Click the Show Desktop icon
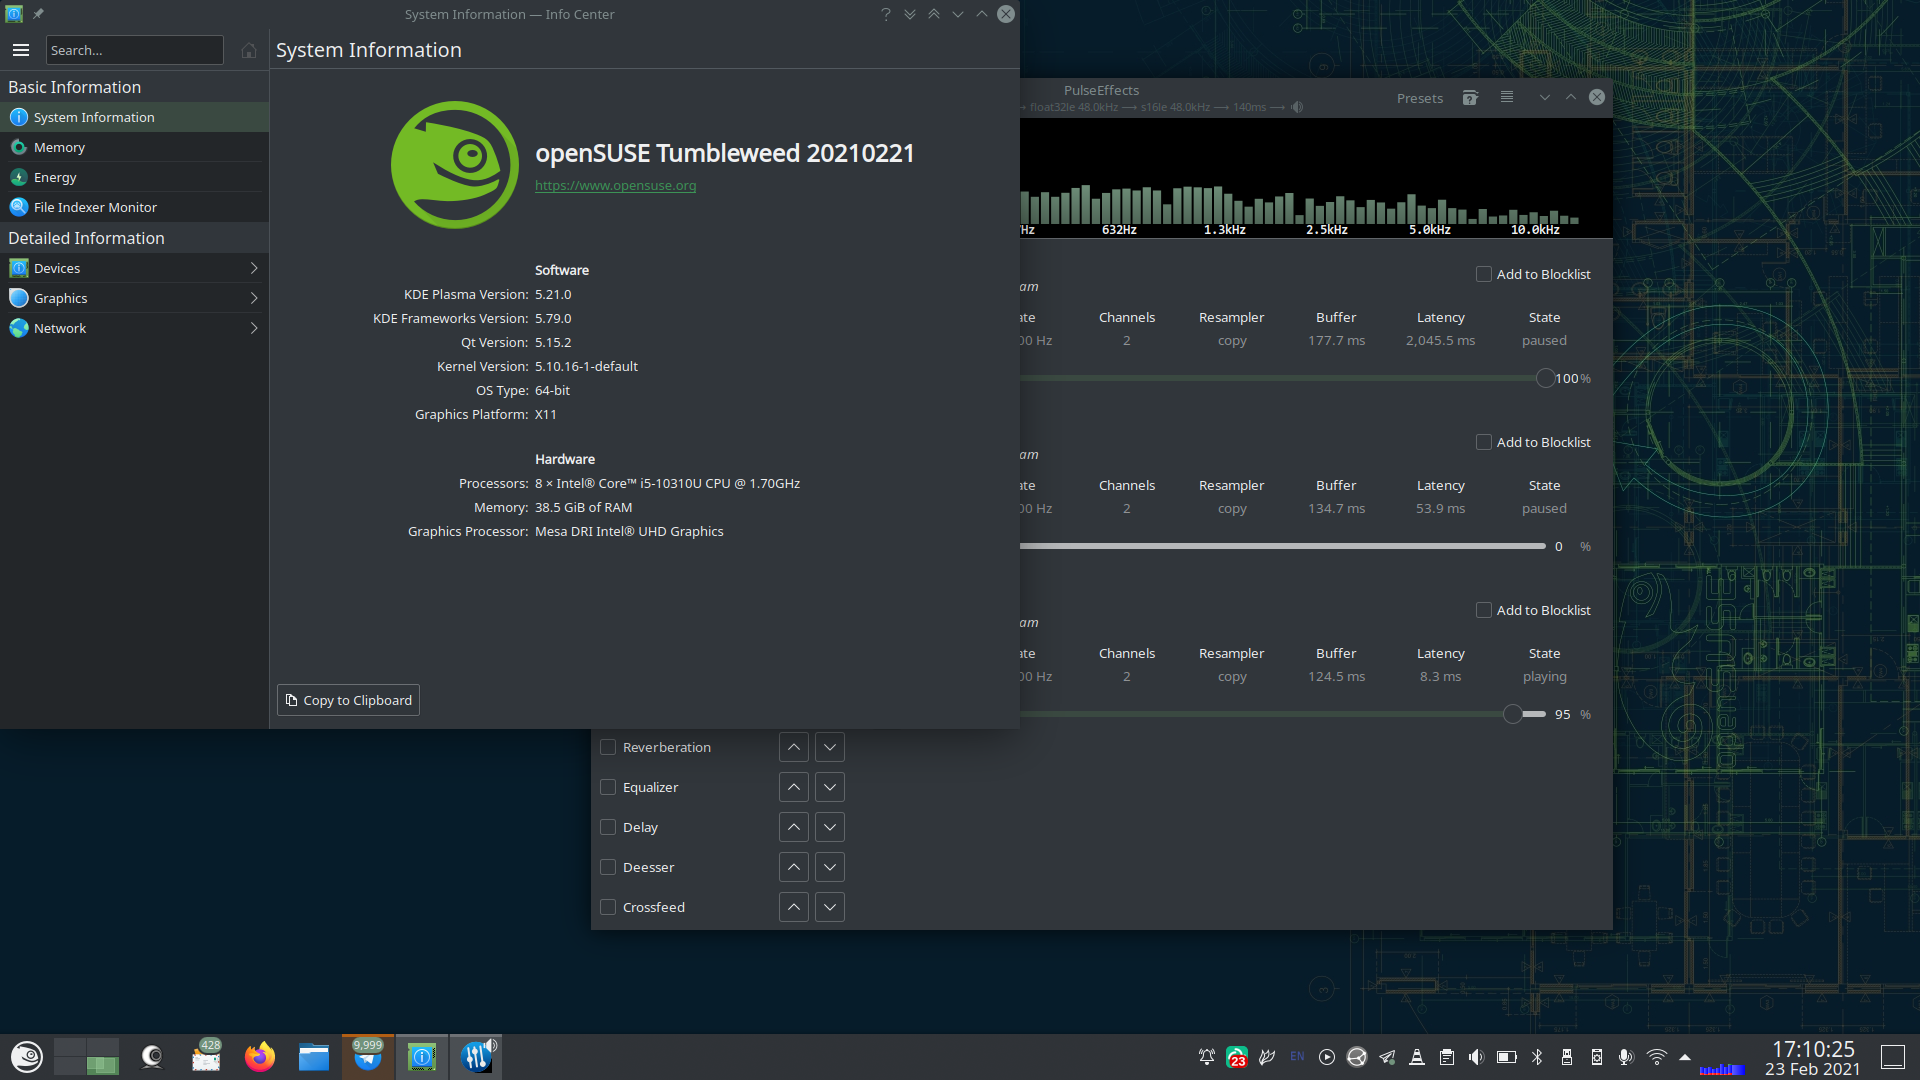Image resolution: width=1920 pixels, height=1080 pixels. [x=1893, y=1057]
